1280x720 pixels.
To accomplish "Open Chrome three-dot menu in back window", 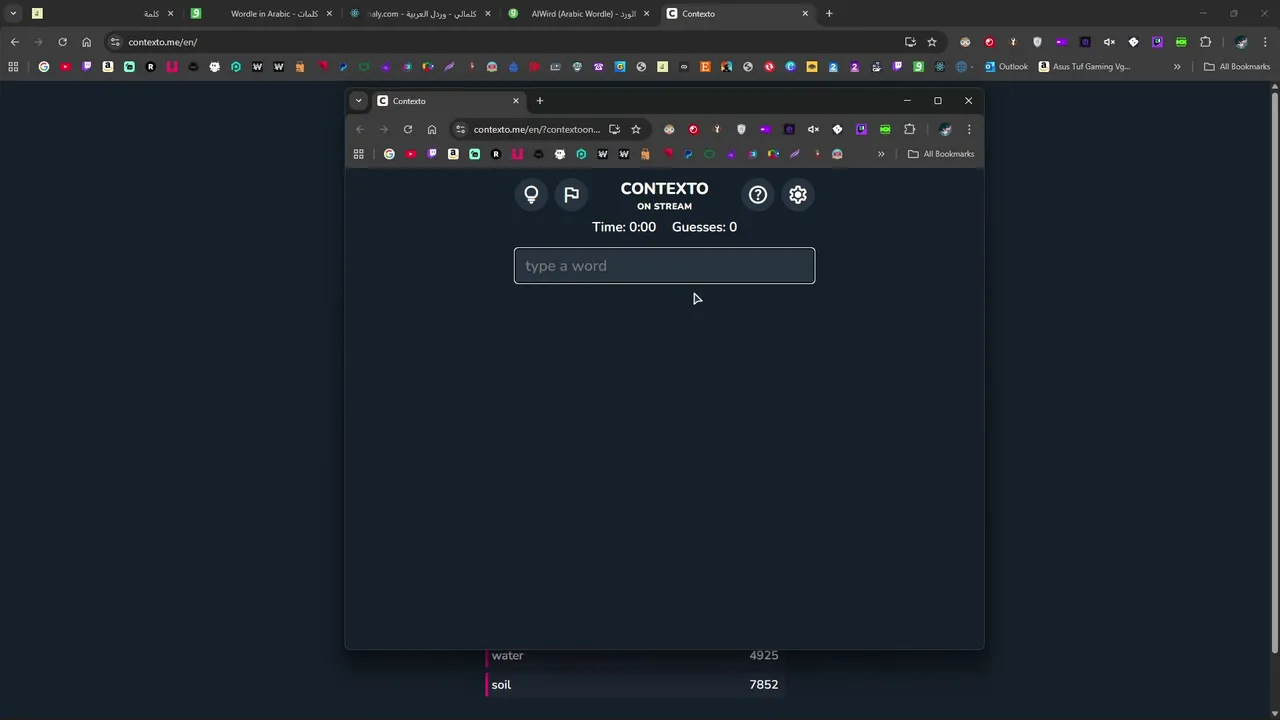I will pyautogui.click(x=1265, y=42).
